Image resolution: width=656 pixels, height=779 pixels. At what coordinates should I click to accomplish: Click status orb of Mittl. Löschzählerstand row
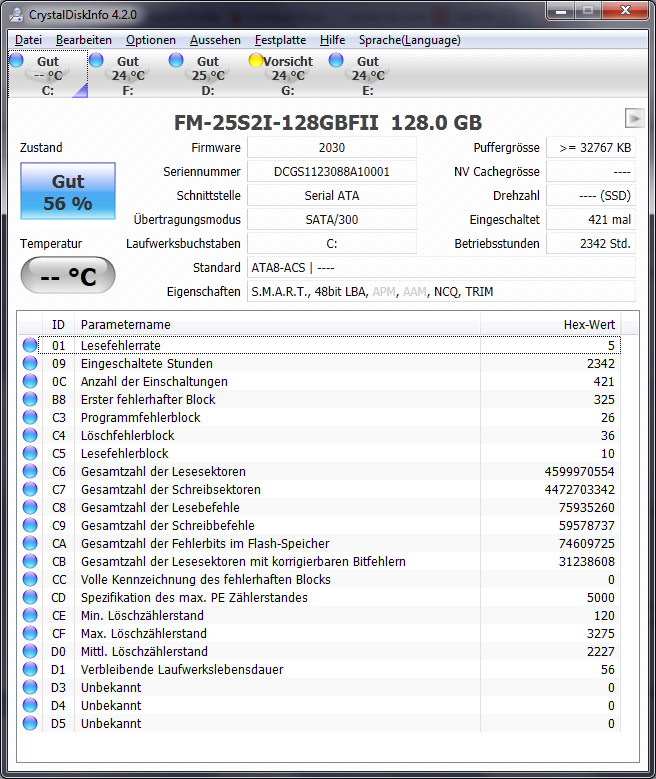tap(30, 651)
